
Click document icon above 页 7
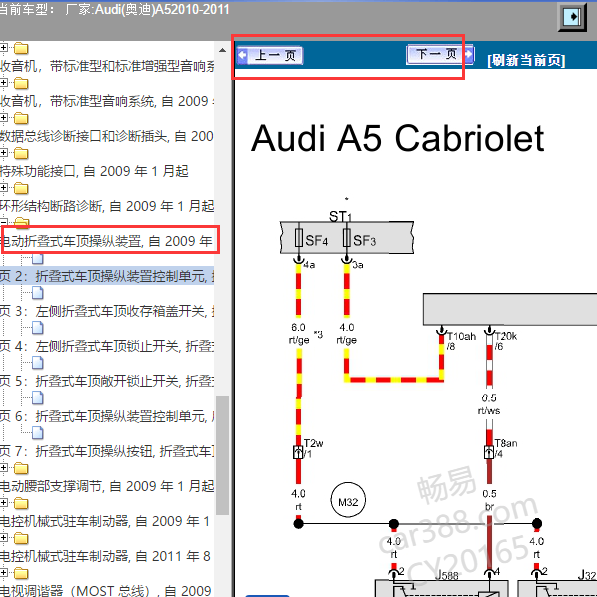point(37,433)
